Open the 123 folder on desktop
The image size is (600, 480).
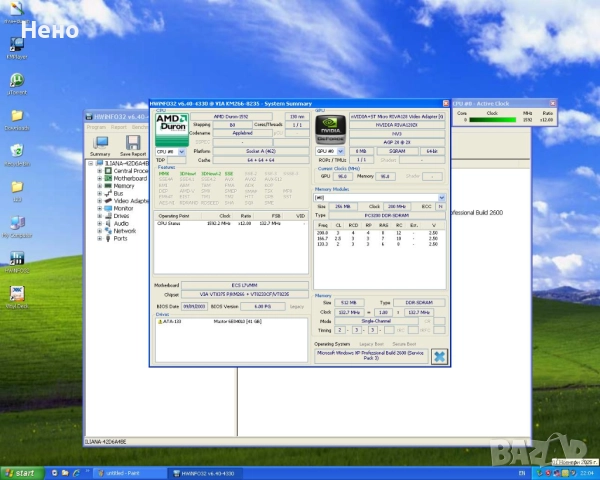click(x=17, y=191)
